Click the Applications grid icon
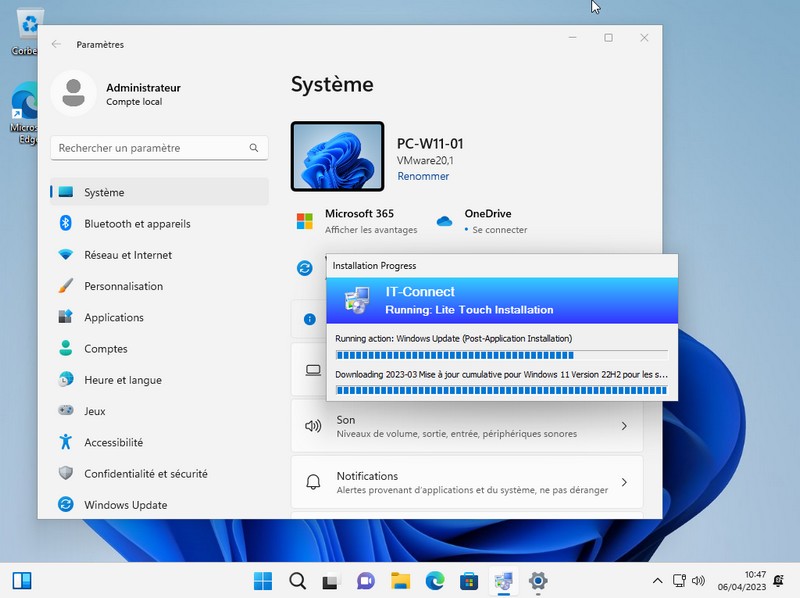800x598 pixels. point(65,316)
